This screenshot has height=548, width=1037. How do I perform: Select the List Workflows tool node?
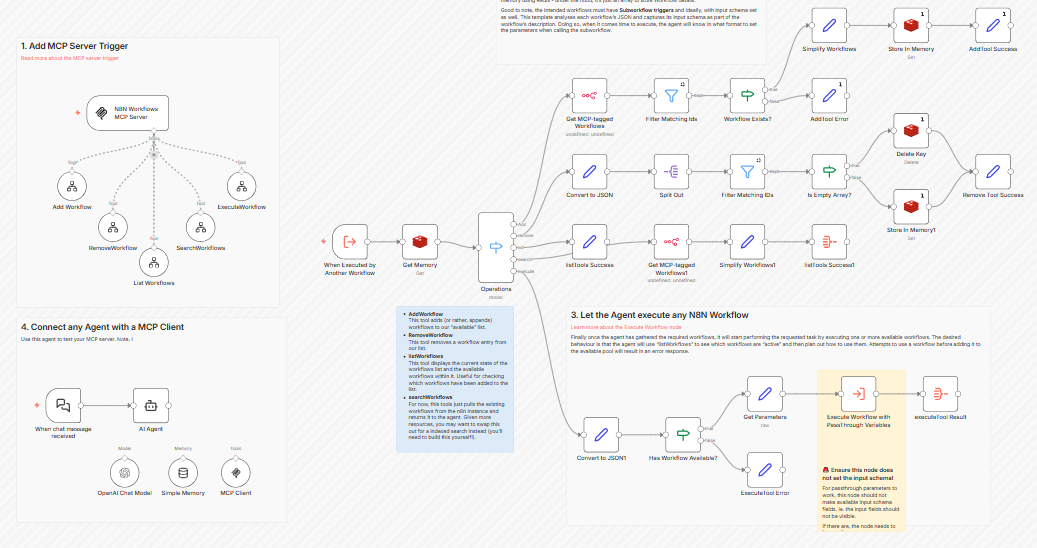tap(154, 262)
